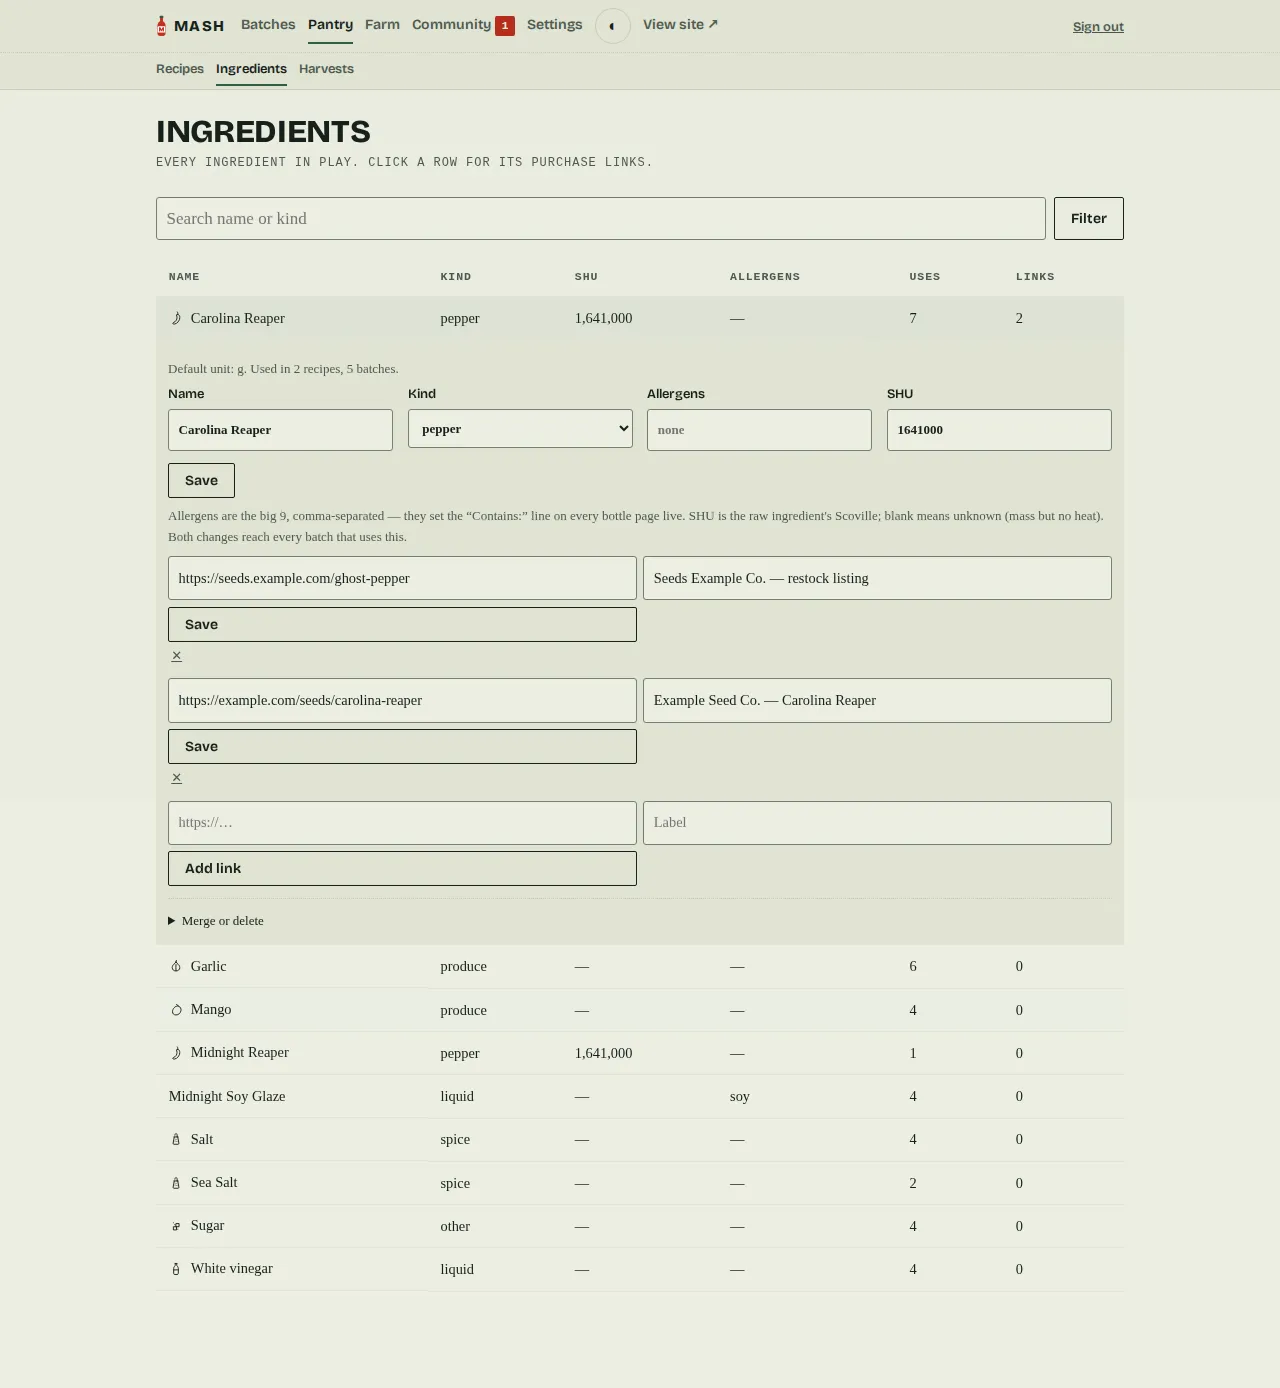Remove the carolina-reaper link with its ×
The height and width of the screenshot is (1388, 1280).
pos(176,778)
